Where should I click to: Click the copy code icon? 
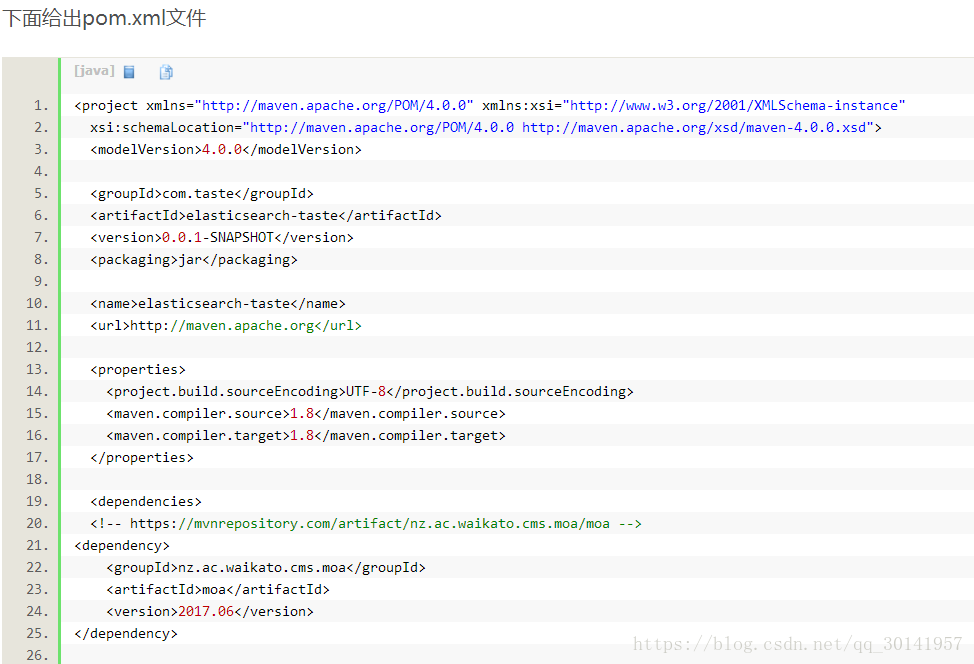click(x=166, y=72)
